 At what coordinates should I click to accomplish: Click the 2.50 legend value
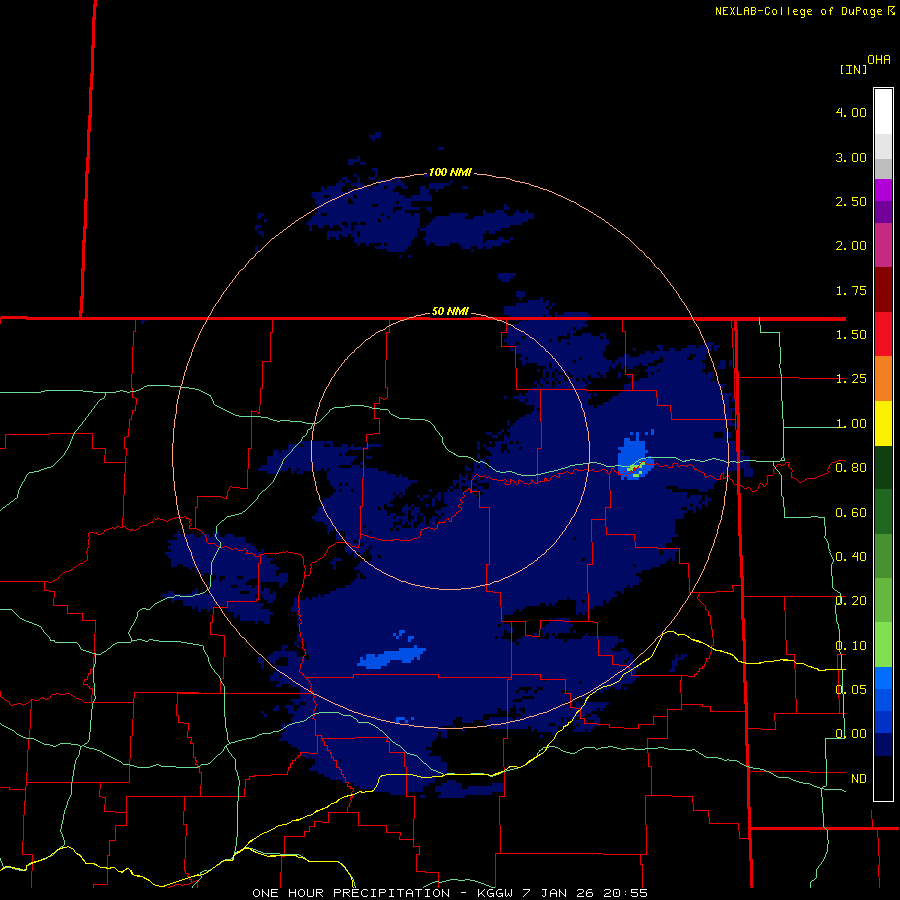click(x=851, y=201)
